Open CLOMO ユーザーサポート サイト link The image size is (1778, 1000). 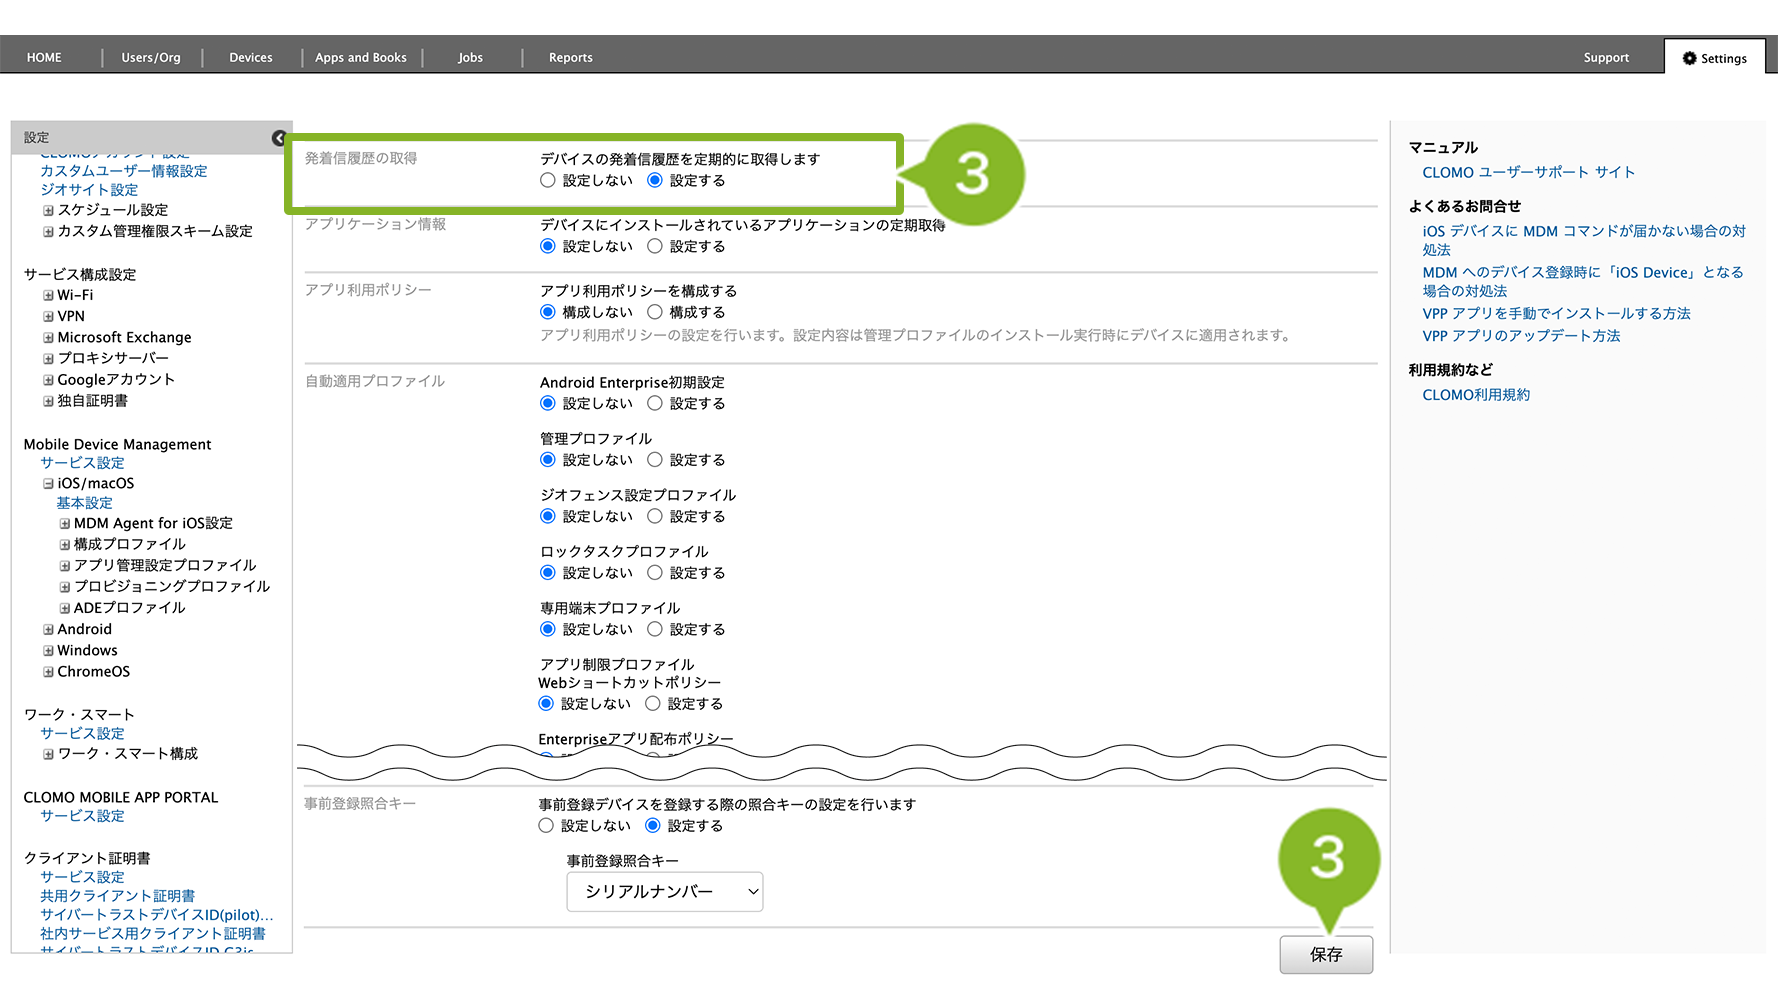tap(1528, 172)
